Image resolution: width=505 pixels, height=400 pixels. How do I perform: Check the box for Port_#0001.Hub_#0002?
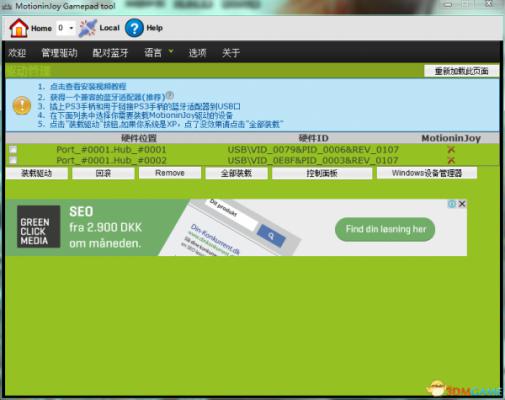pos(13,160)
